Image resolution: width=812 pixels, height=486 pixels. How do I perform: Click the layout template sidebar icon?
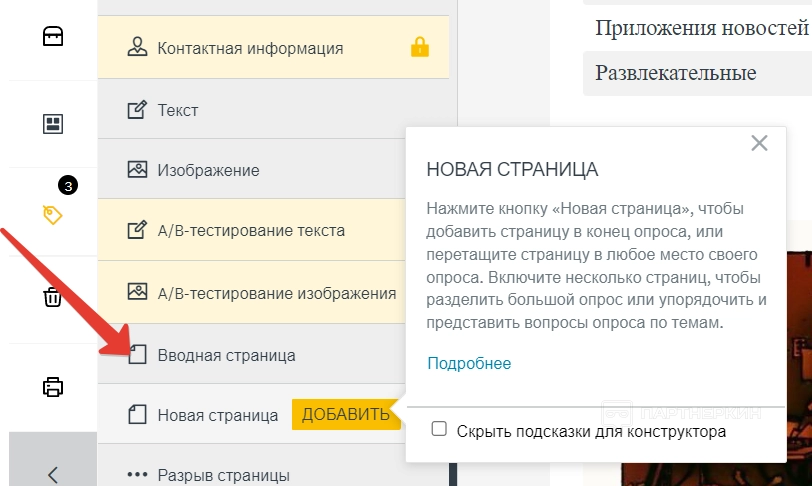[x=53, y=124]
